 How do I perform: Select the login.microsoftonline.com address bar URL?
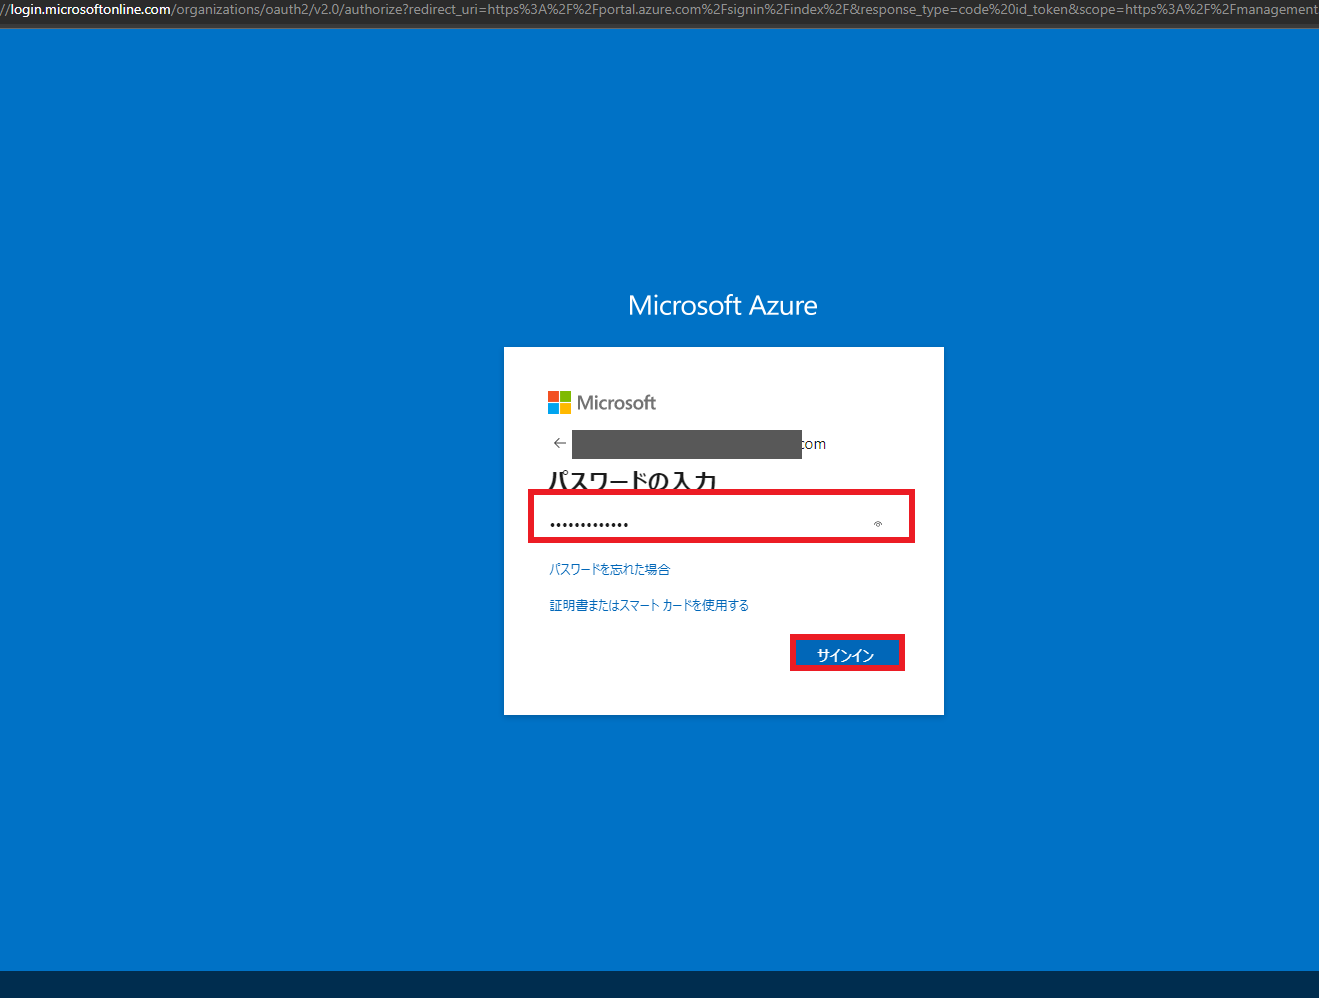[659, 10]
